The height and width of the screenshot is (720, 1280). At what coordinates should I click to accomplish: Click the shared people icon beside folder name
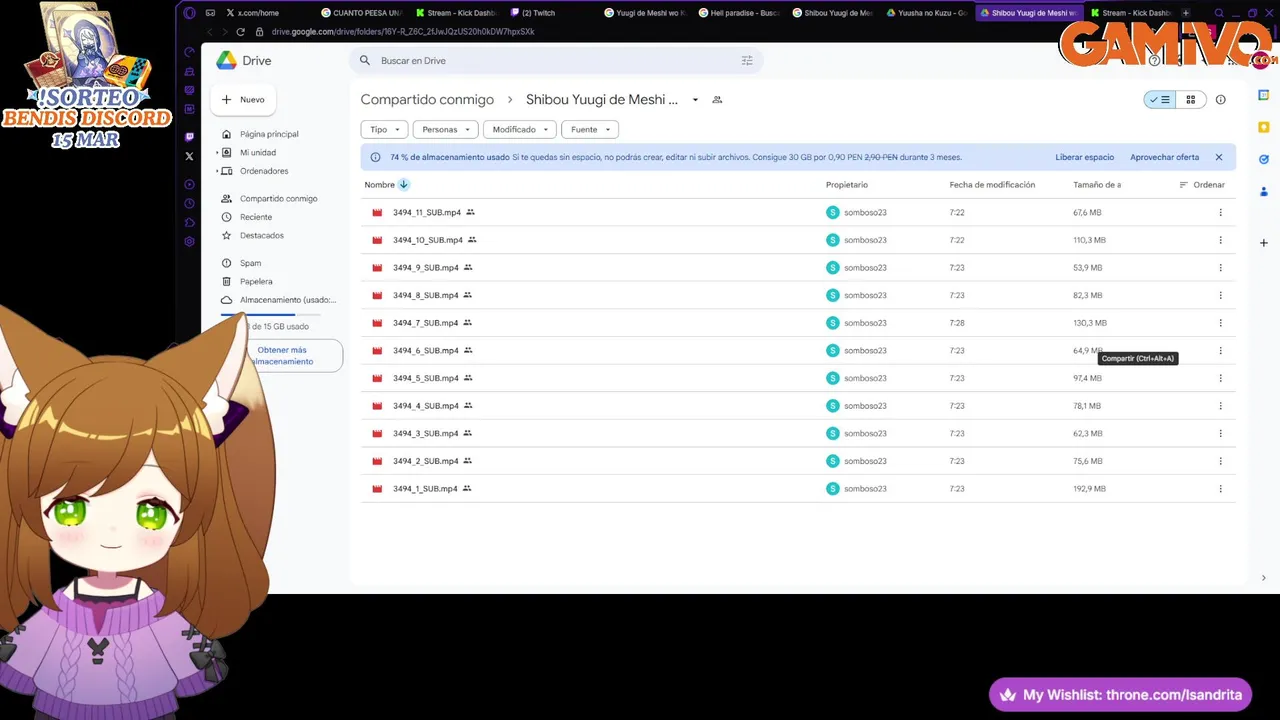tap(717, 100)
